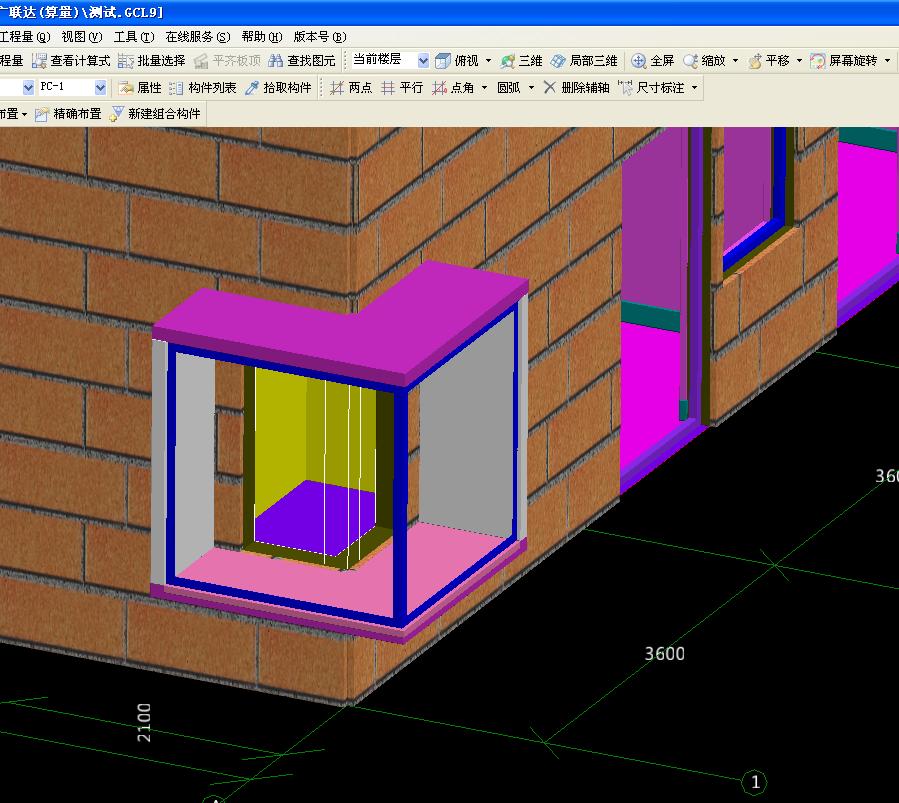Click 平行 parallel axis icon
The width and height of the screenshot is (899, 803).
tap(388, 88)
